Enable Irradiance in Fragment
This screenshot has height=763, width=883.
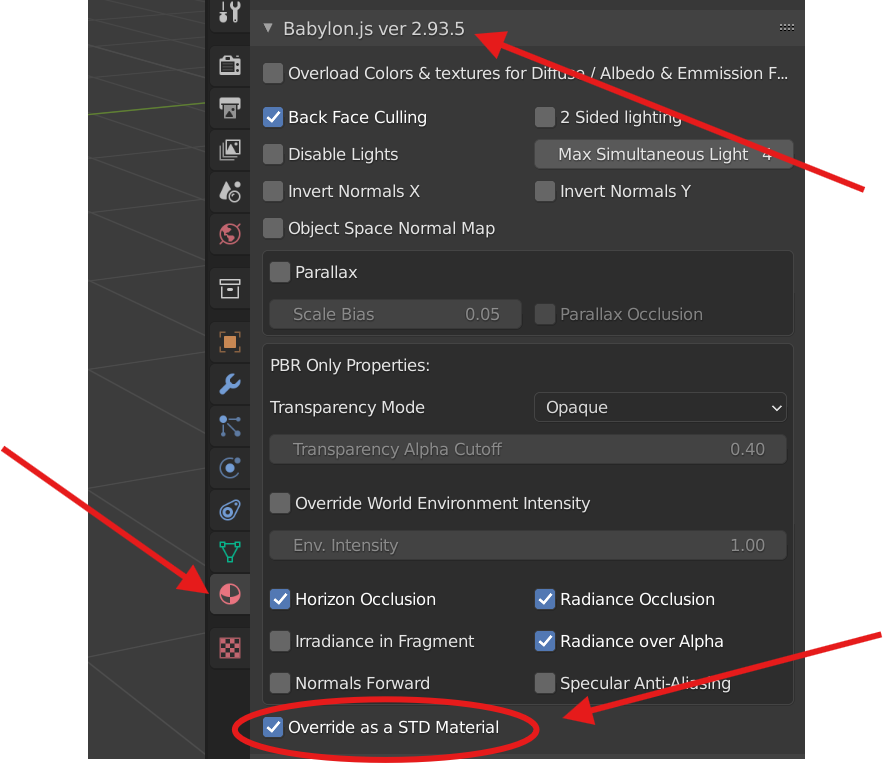(280, 641)
